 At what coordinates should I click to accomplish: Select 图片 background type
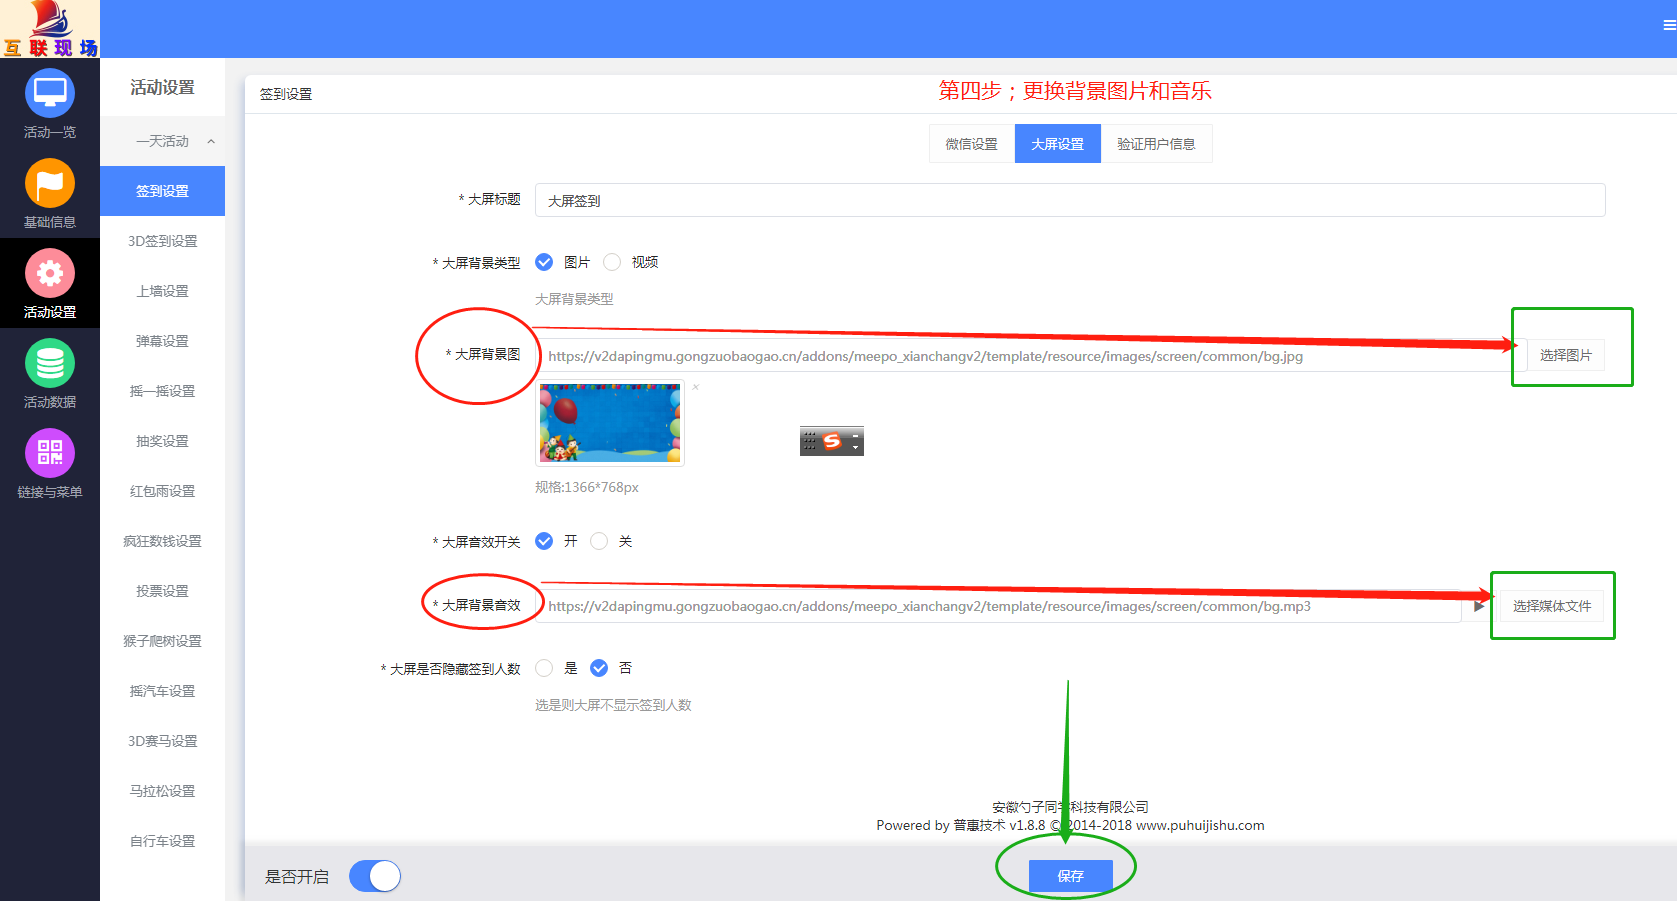[x=544, y=262]
